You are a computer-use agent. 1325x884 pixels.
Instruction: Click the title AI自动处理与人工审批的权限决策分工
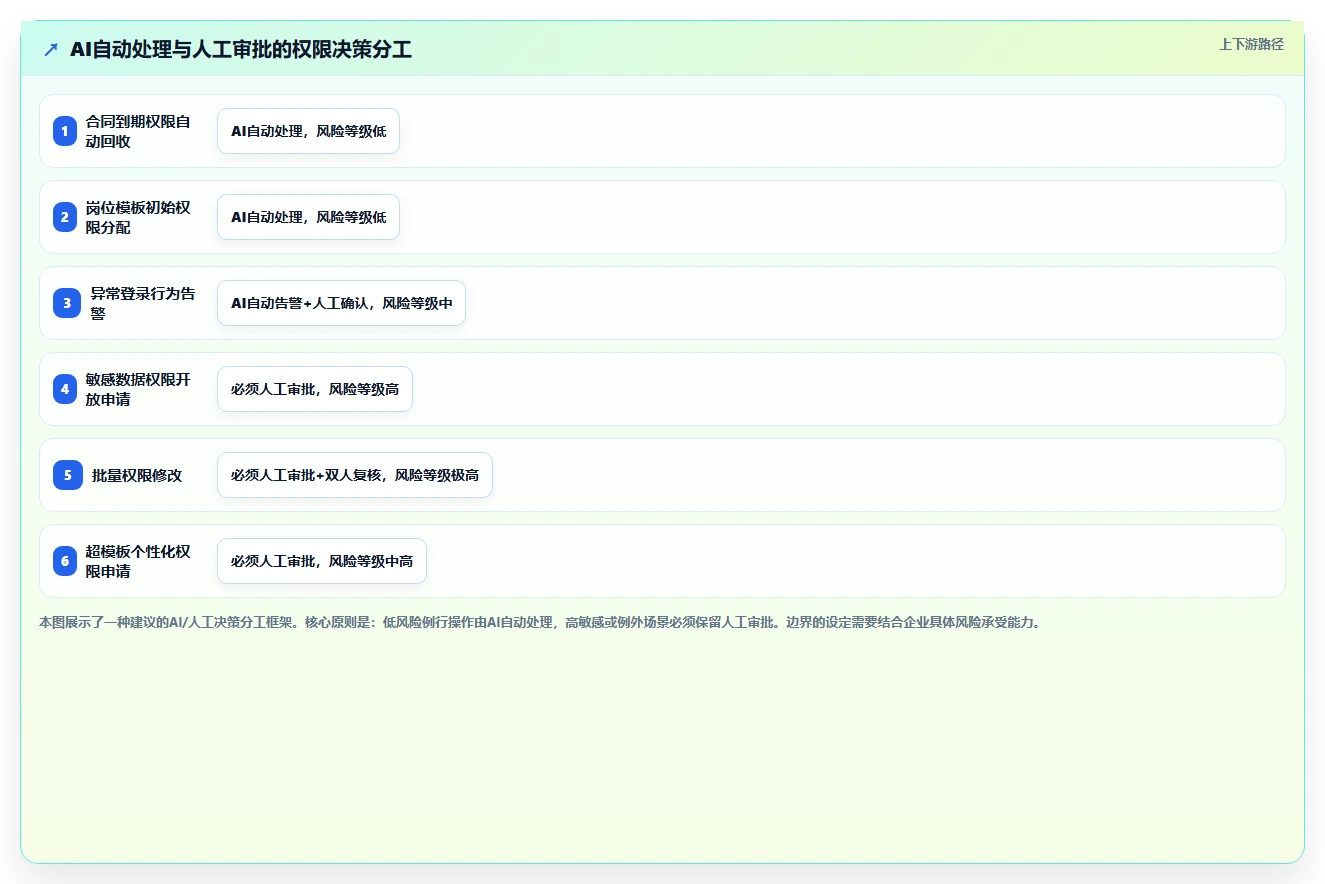pyautogui.click(x=241, y=49)
